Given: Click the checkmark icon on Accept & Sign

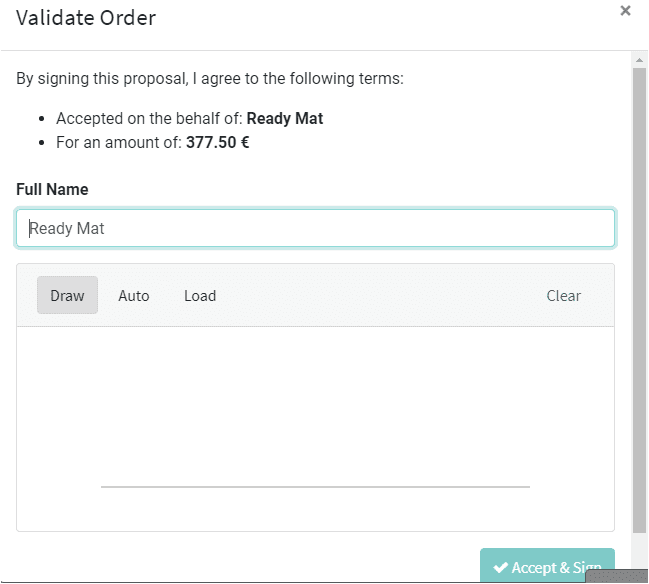Looking at the screenshot, I should [500, 567].
